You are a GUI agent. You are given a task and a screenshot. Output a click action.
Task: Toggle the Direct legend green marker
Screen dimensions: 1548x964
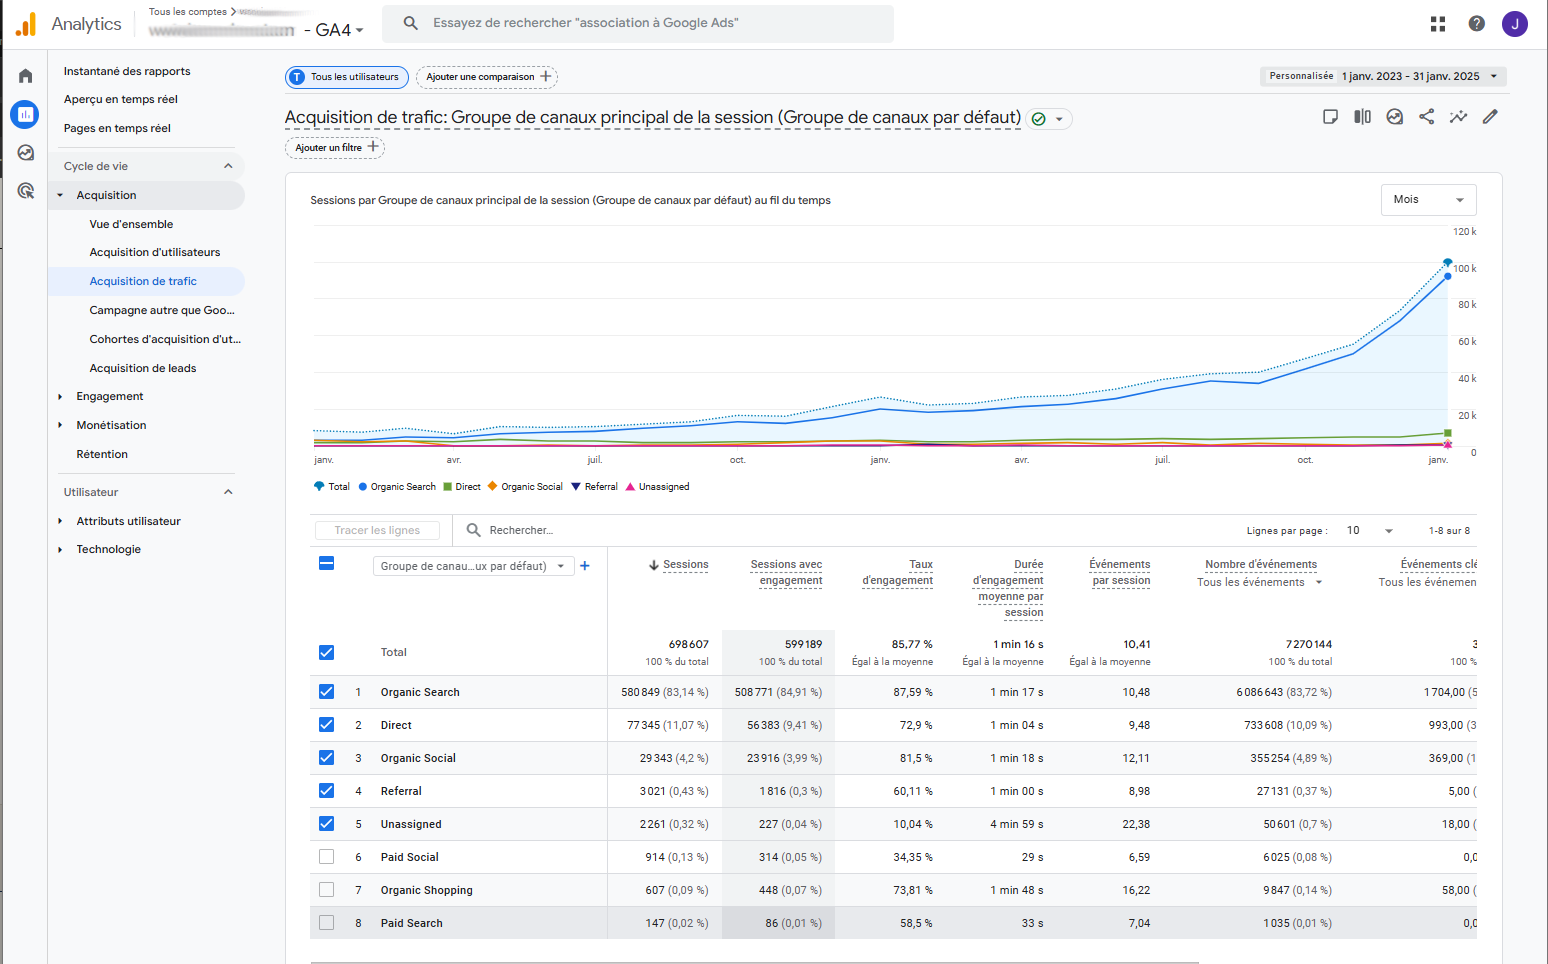point(448,487)
